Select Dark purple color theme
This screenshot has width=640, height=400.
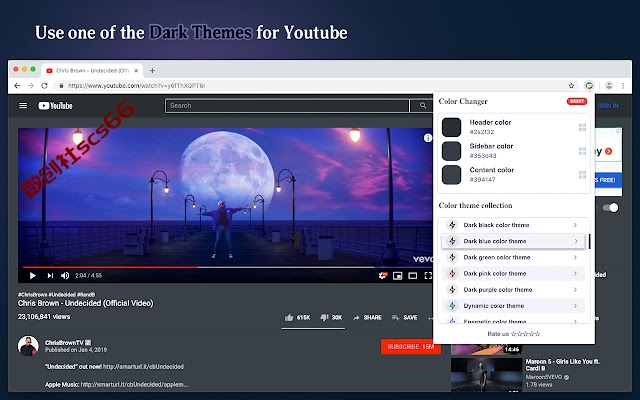click(513, 290)
